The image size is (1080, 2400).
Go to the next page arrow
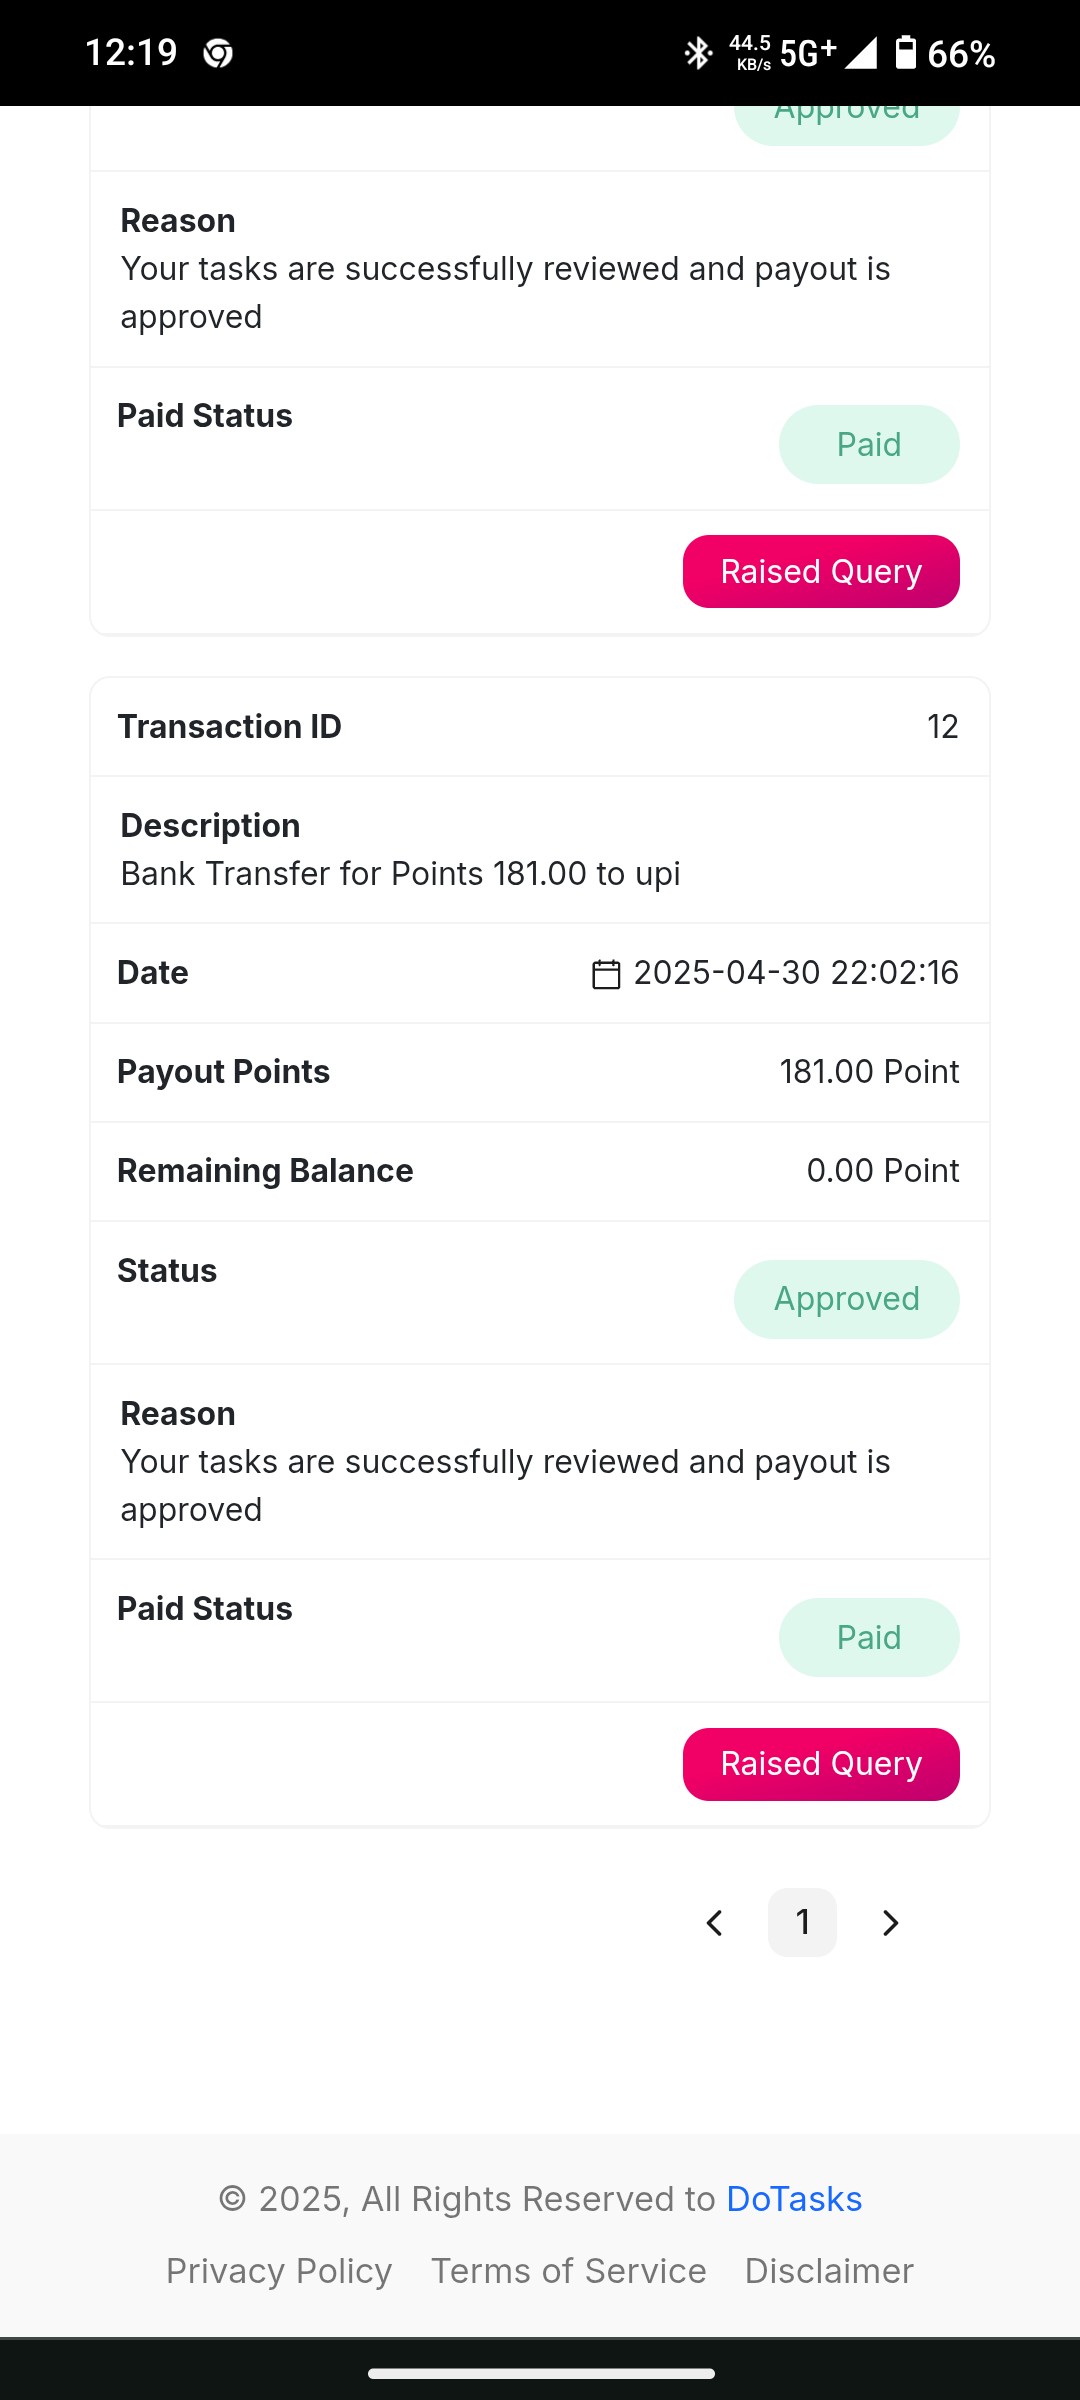(890, 1922)
